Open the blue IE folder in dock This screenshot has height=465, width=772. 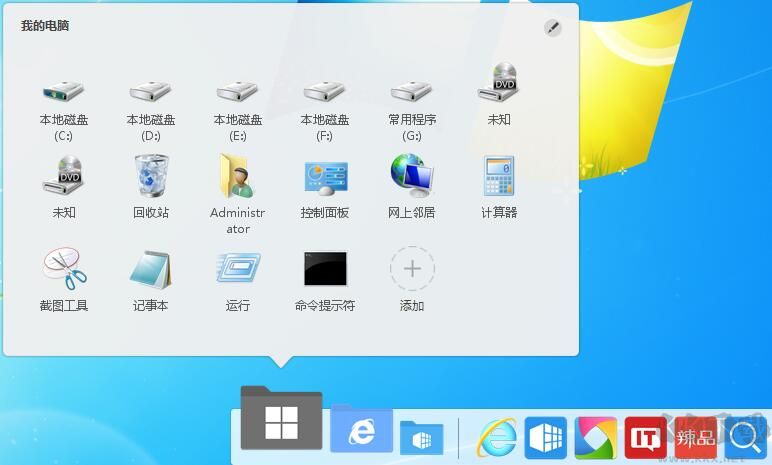coord(361,429)
